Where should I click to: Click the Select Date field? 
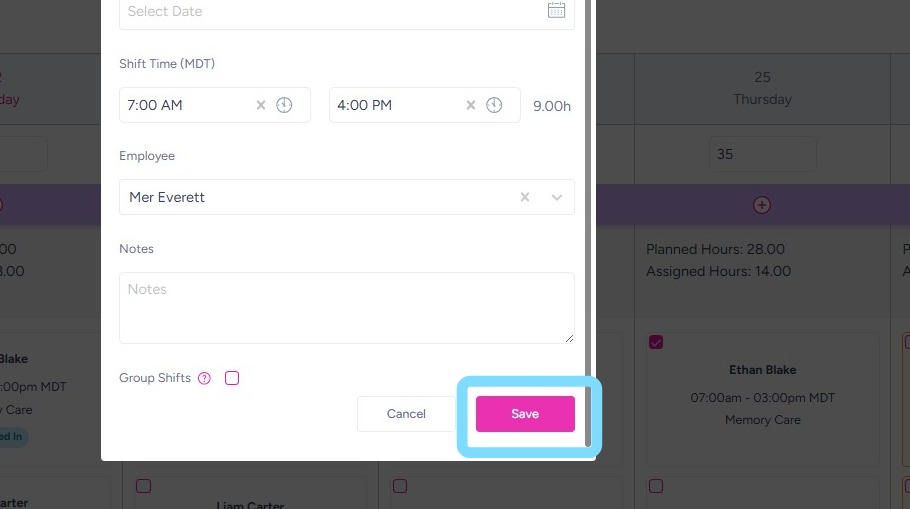click(x=330, y=12)
